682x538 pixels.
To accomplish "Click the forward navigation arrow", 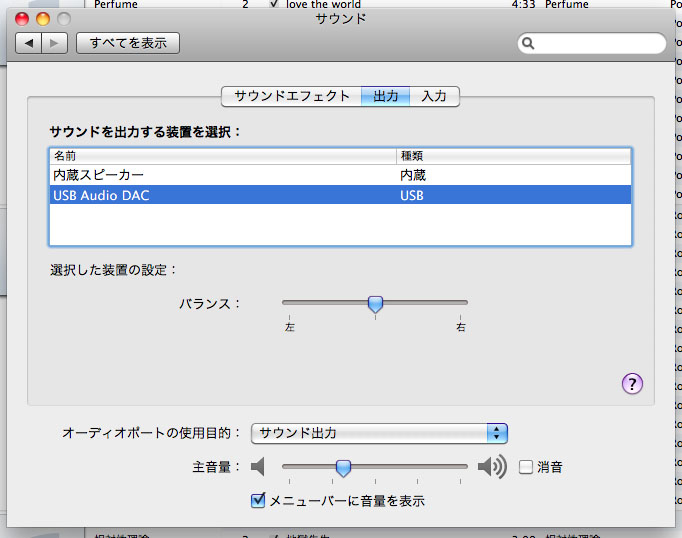I will pyautogui.click(x=55, y=43).
